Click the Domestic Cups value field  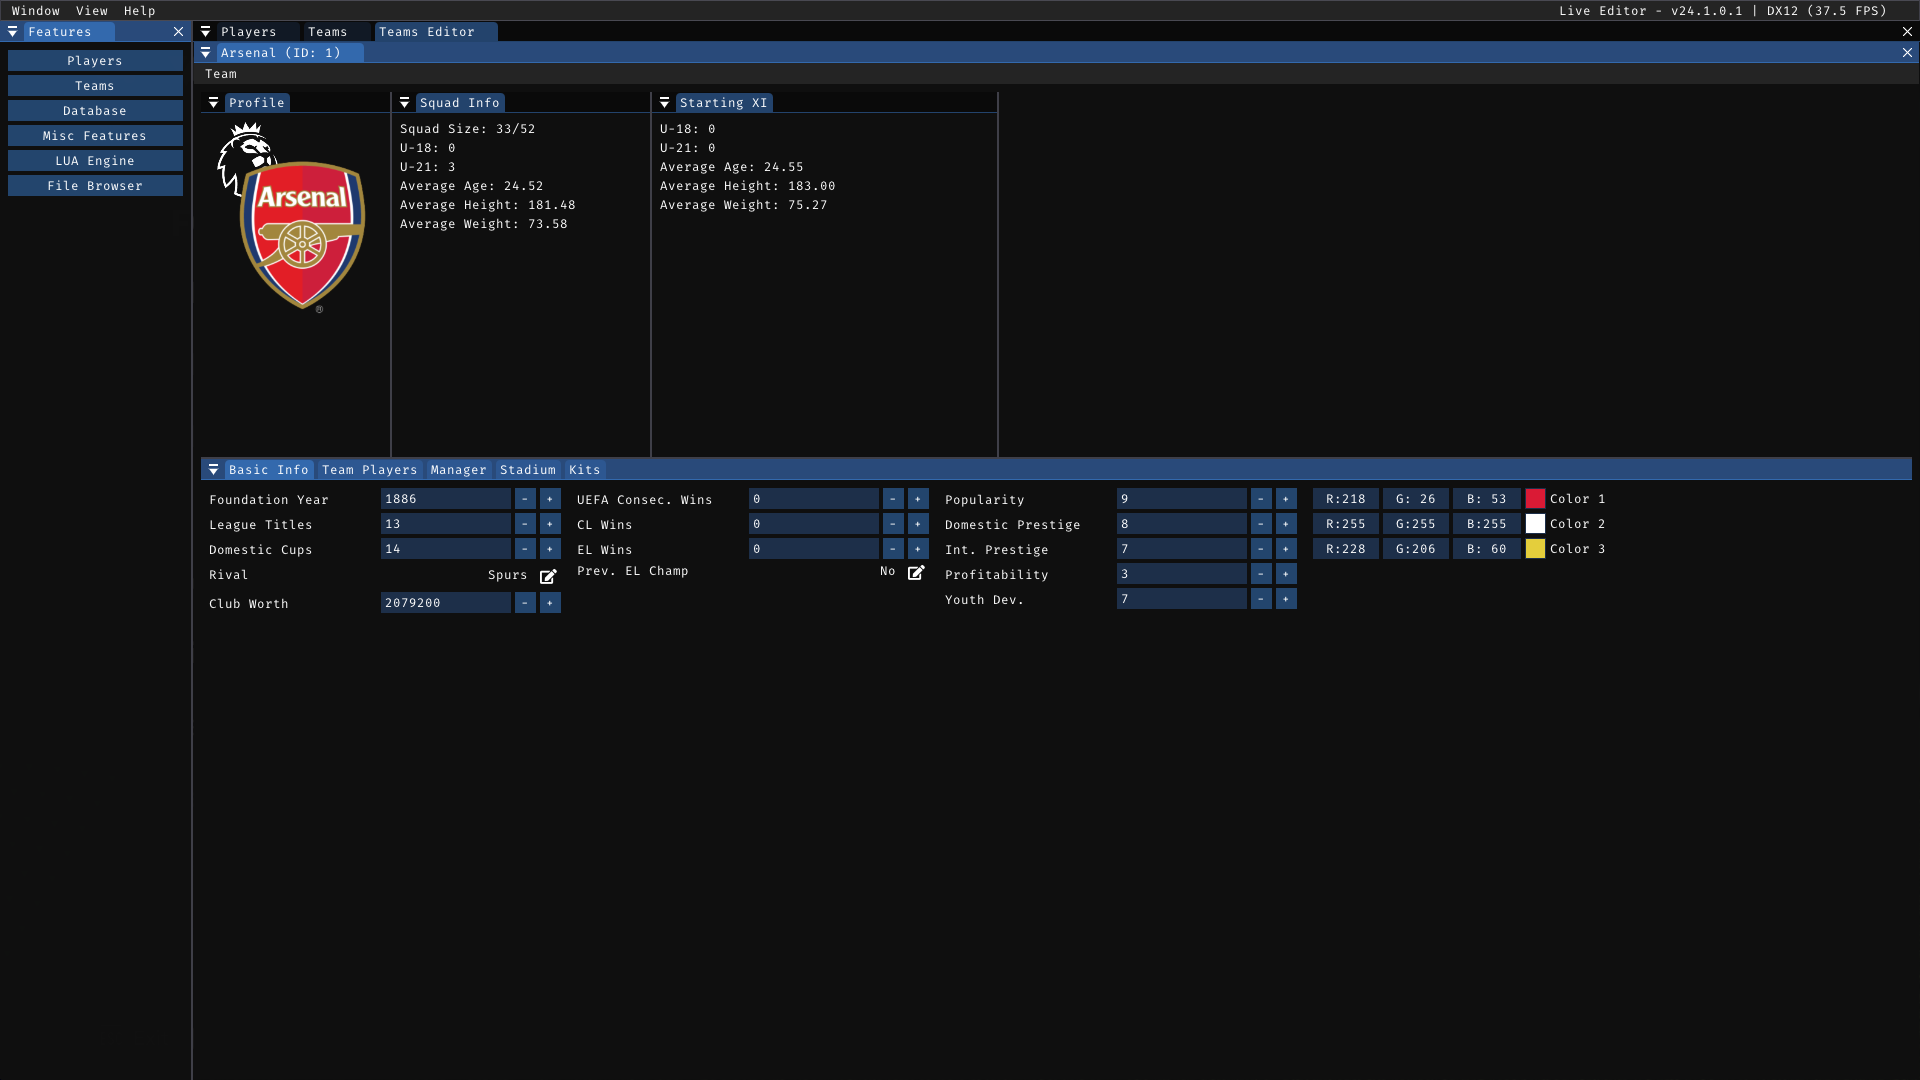[445, 549]
